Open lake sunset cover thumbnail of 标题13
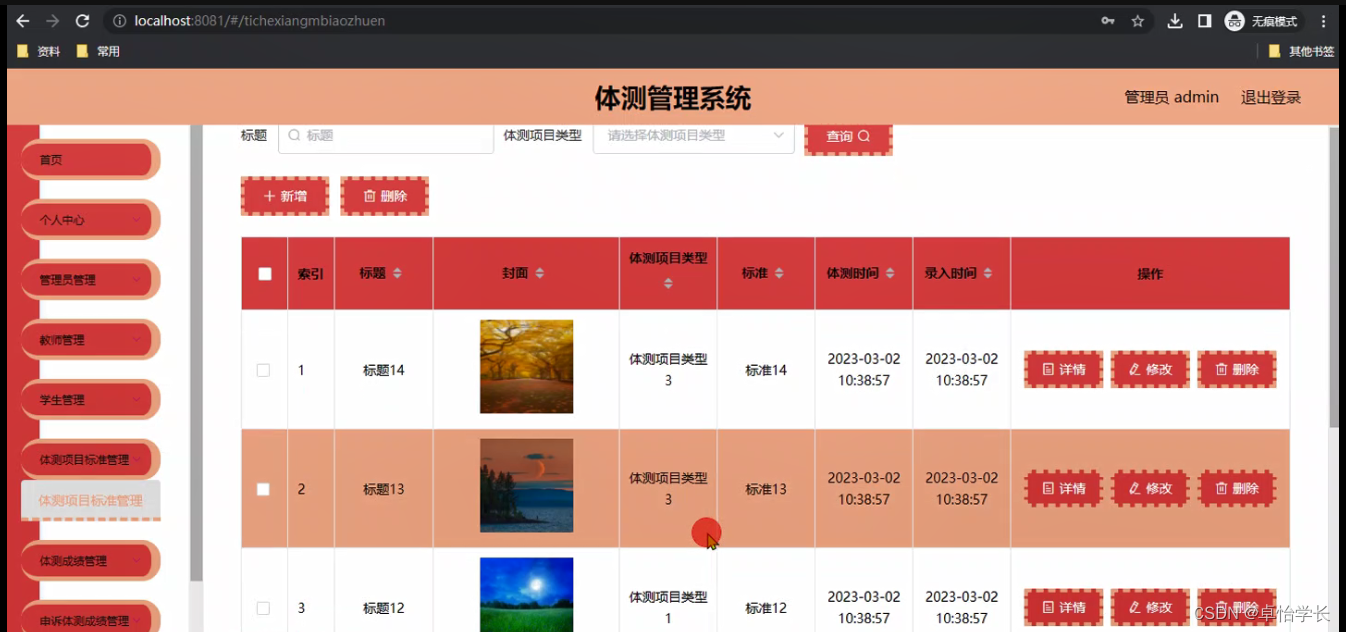This screenshot has width=1346, height=632. (x=526, y=485)
